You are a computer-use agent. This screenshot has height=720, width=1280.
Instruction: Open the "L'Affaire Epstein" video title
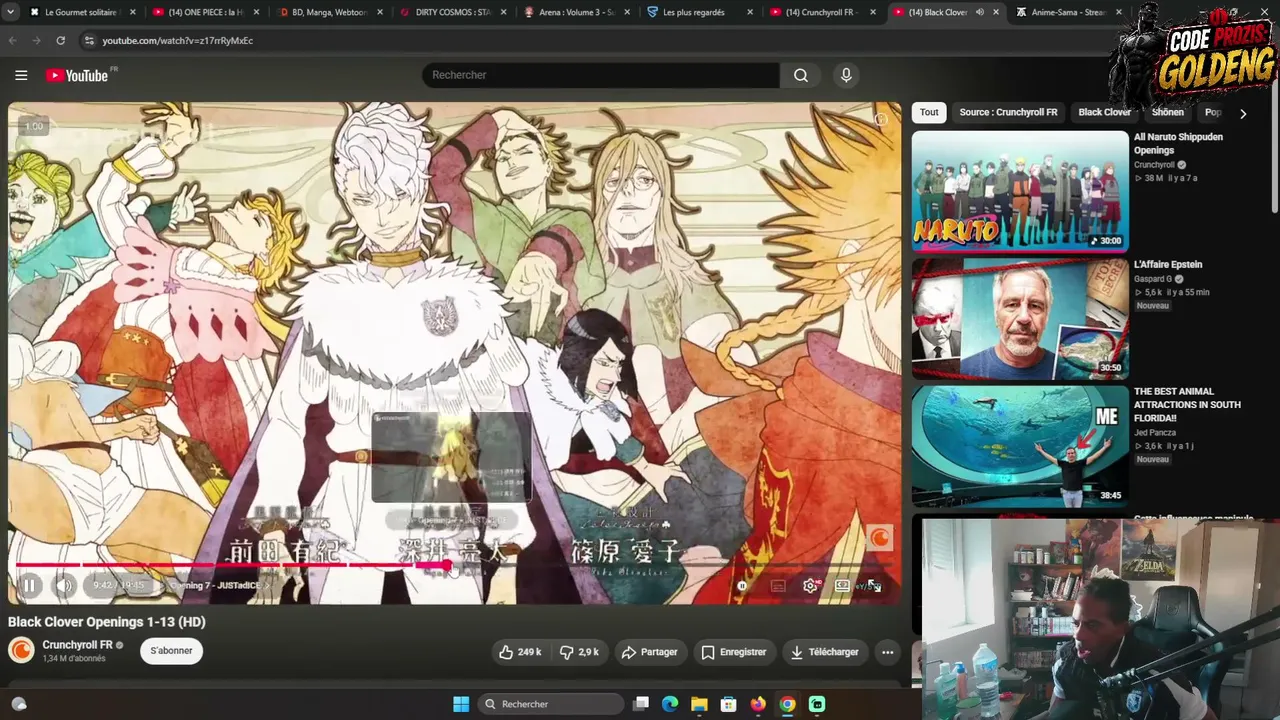1168,264
